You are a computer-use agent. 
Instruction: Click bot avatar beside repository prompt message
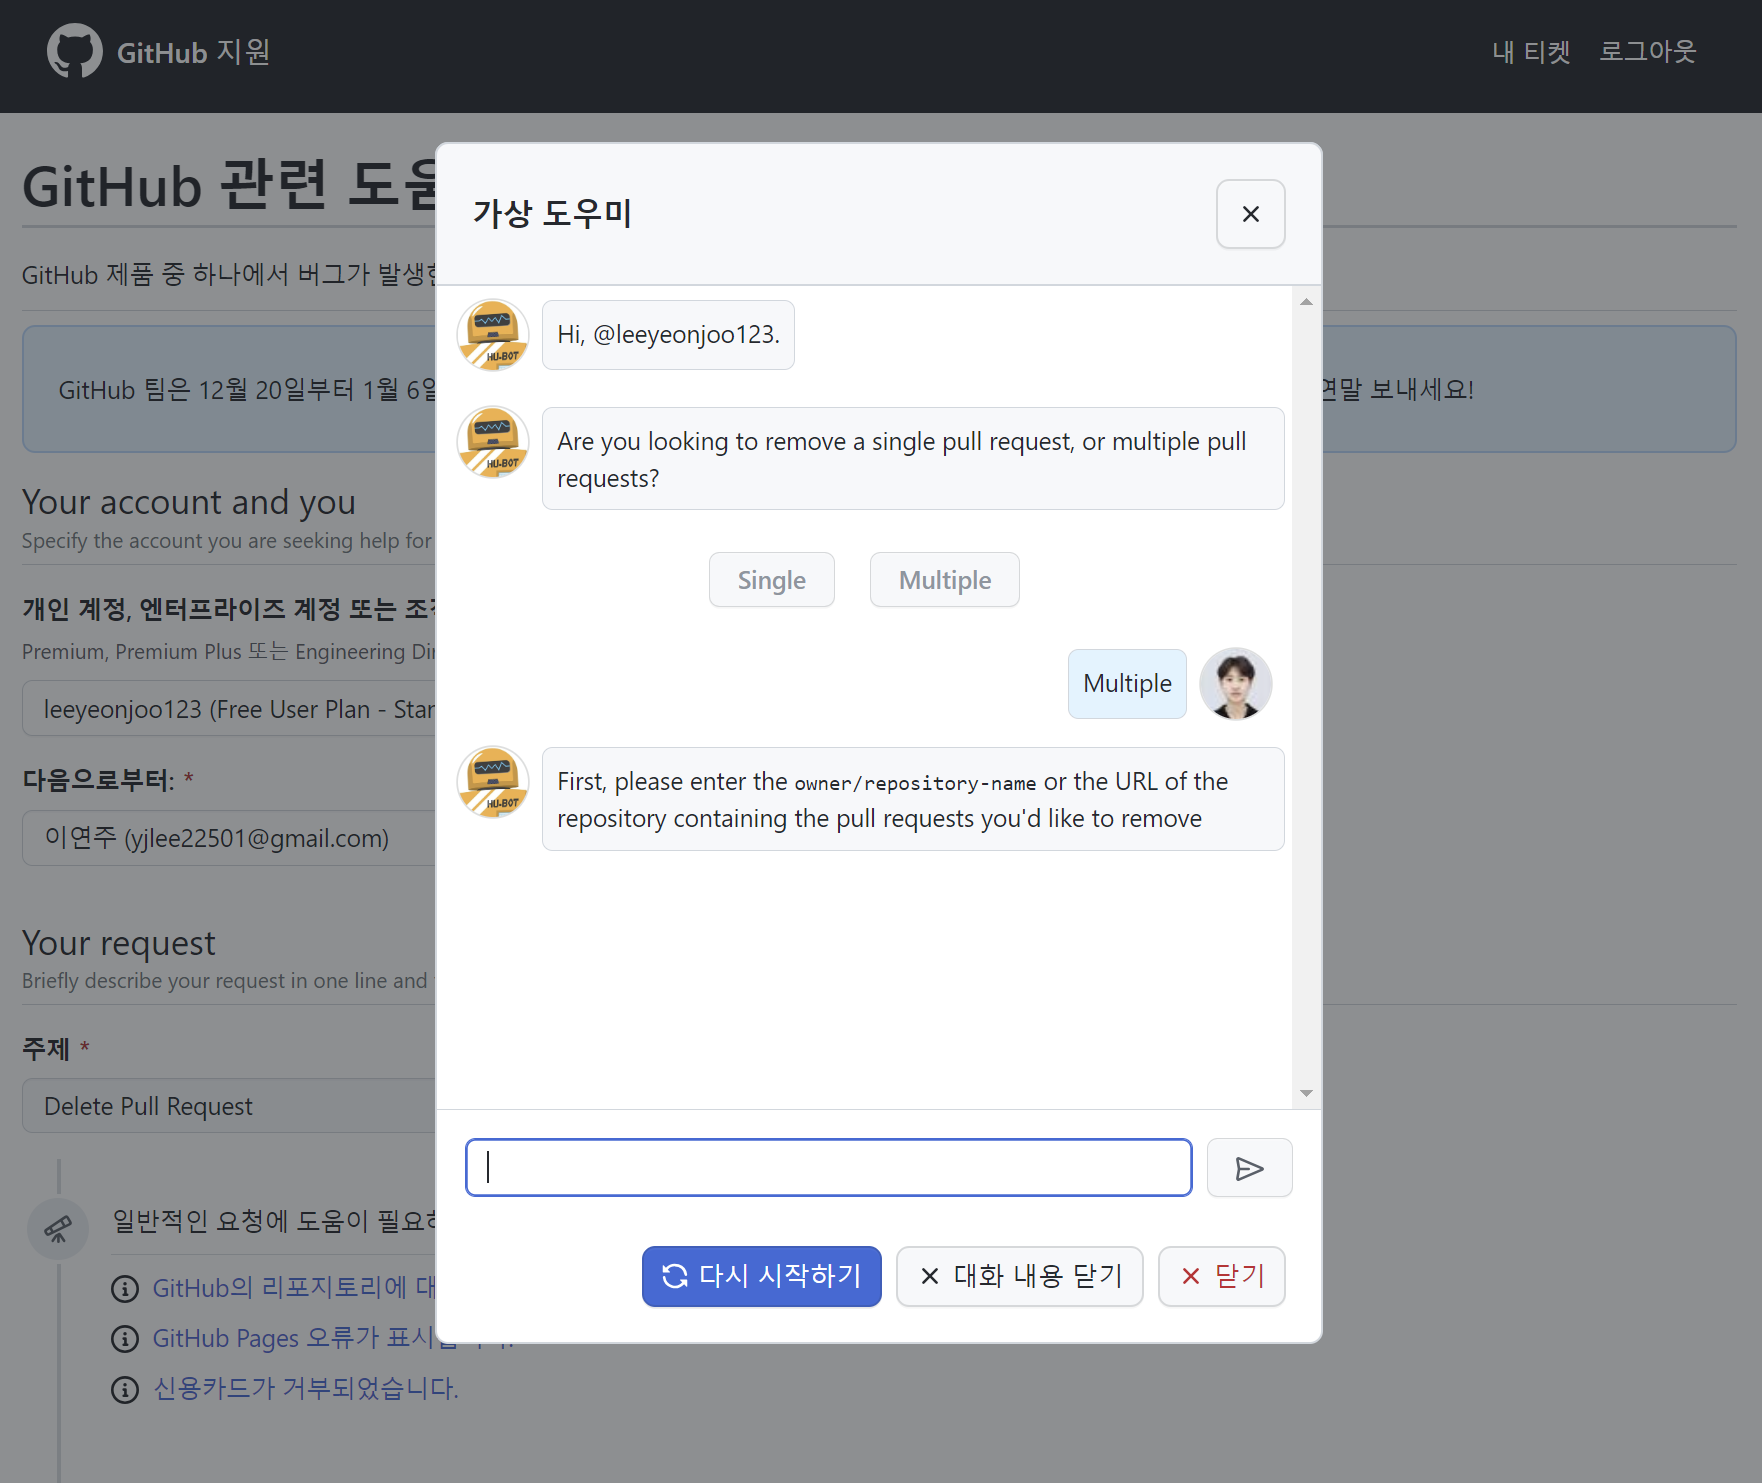[493, 782]
